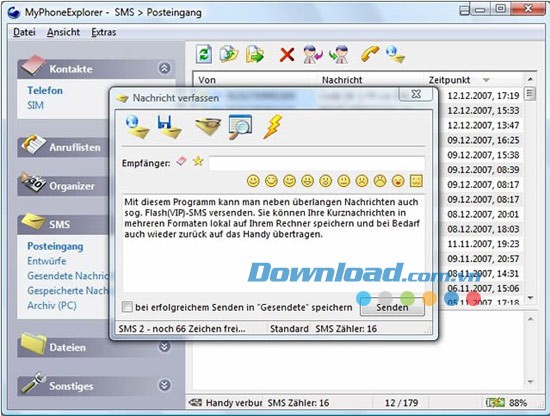550x416 pixels.
Task: Click the SMS envelope sidebar icon
Action: tap(33, 221)
